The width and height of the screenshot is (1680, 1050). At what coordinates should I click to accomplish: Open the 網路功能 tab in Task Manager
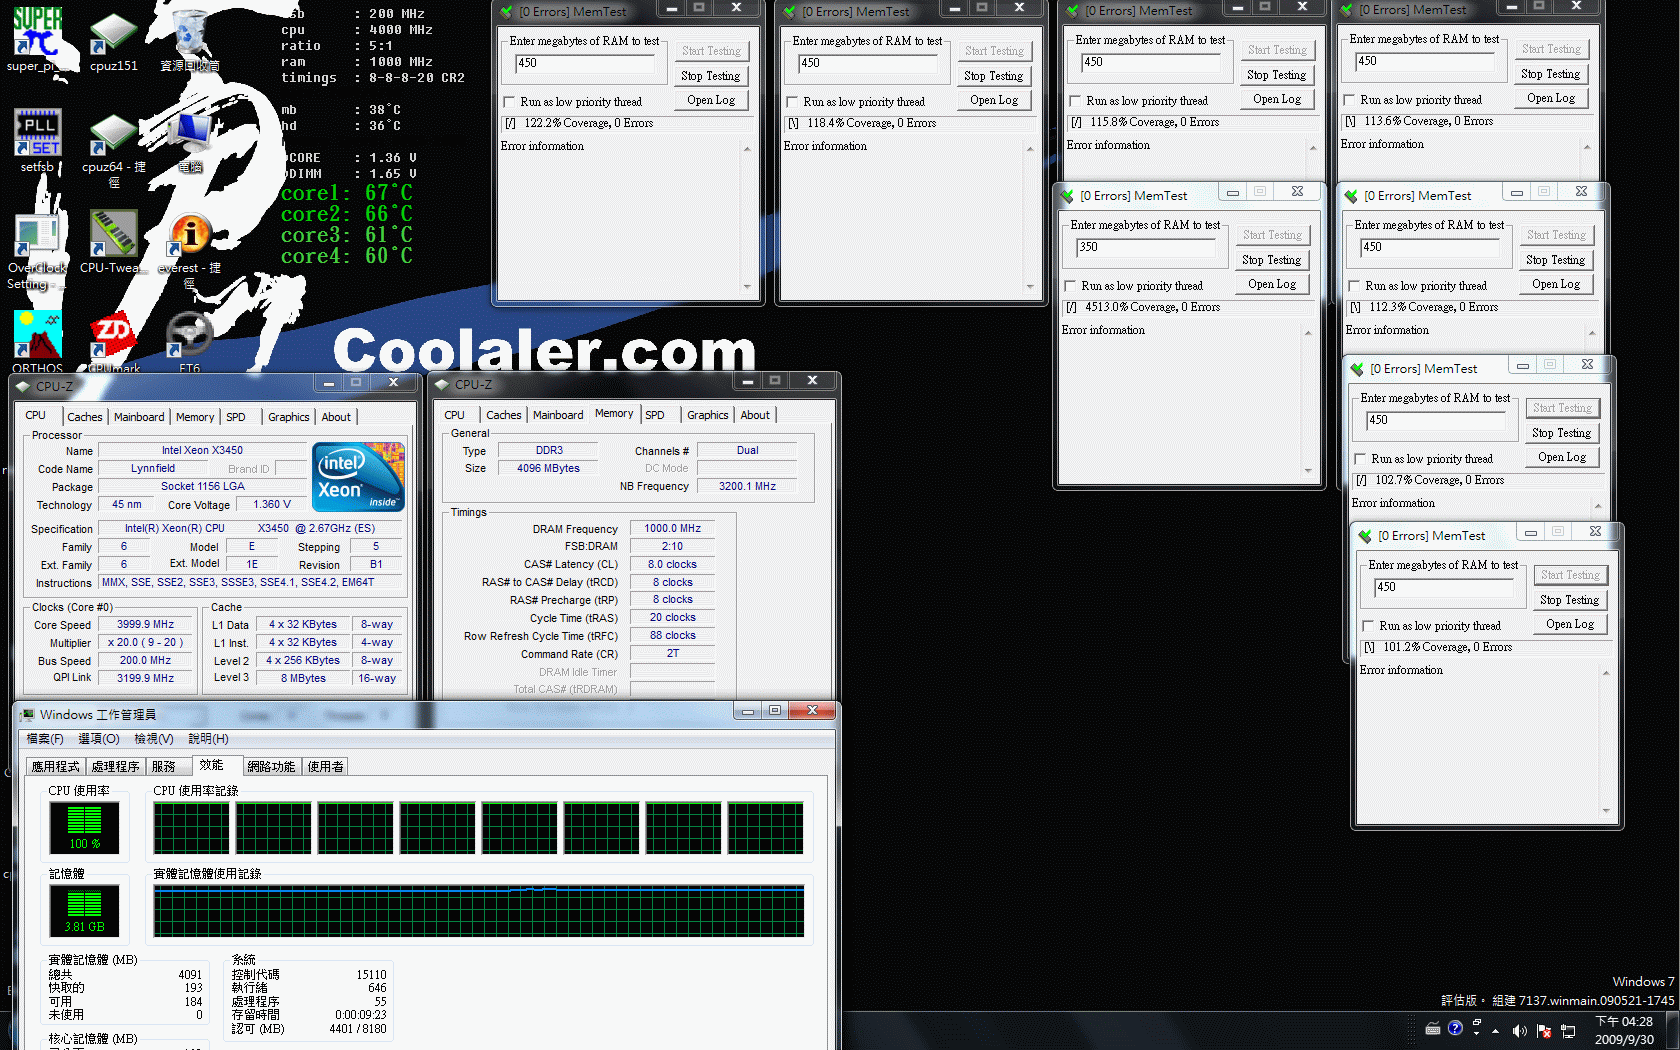[271, 767]
